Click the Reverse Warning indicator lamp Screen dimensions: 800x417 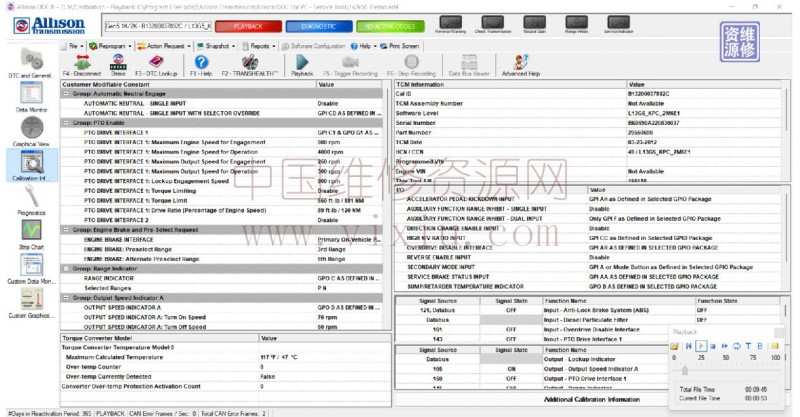pyautogui.click(x=451, y=22)
